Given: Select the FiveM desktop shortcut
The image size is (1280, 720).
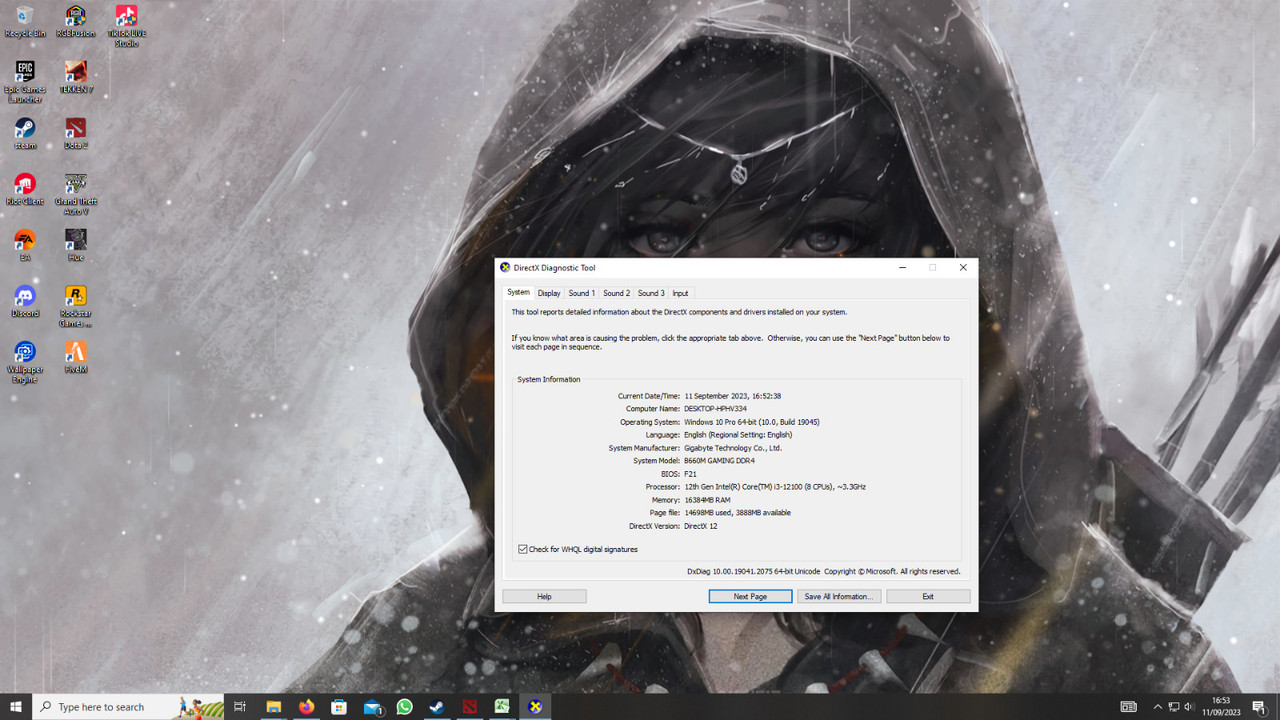Looking at the screenshot, I should (76, 357).
